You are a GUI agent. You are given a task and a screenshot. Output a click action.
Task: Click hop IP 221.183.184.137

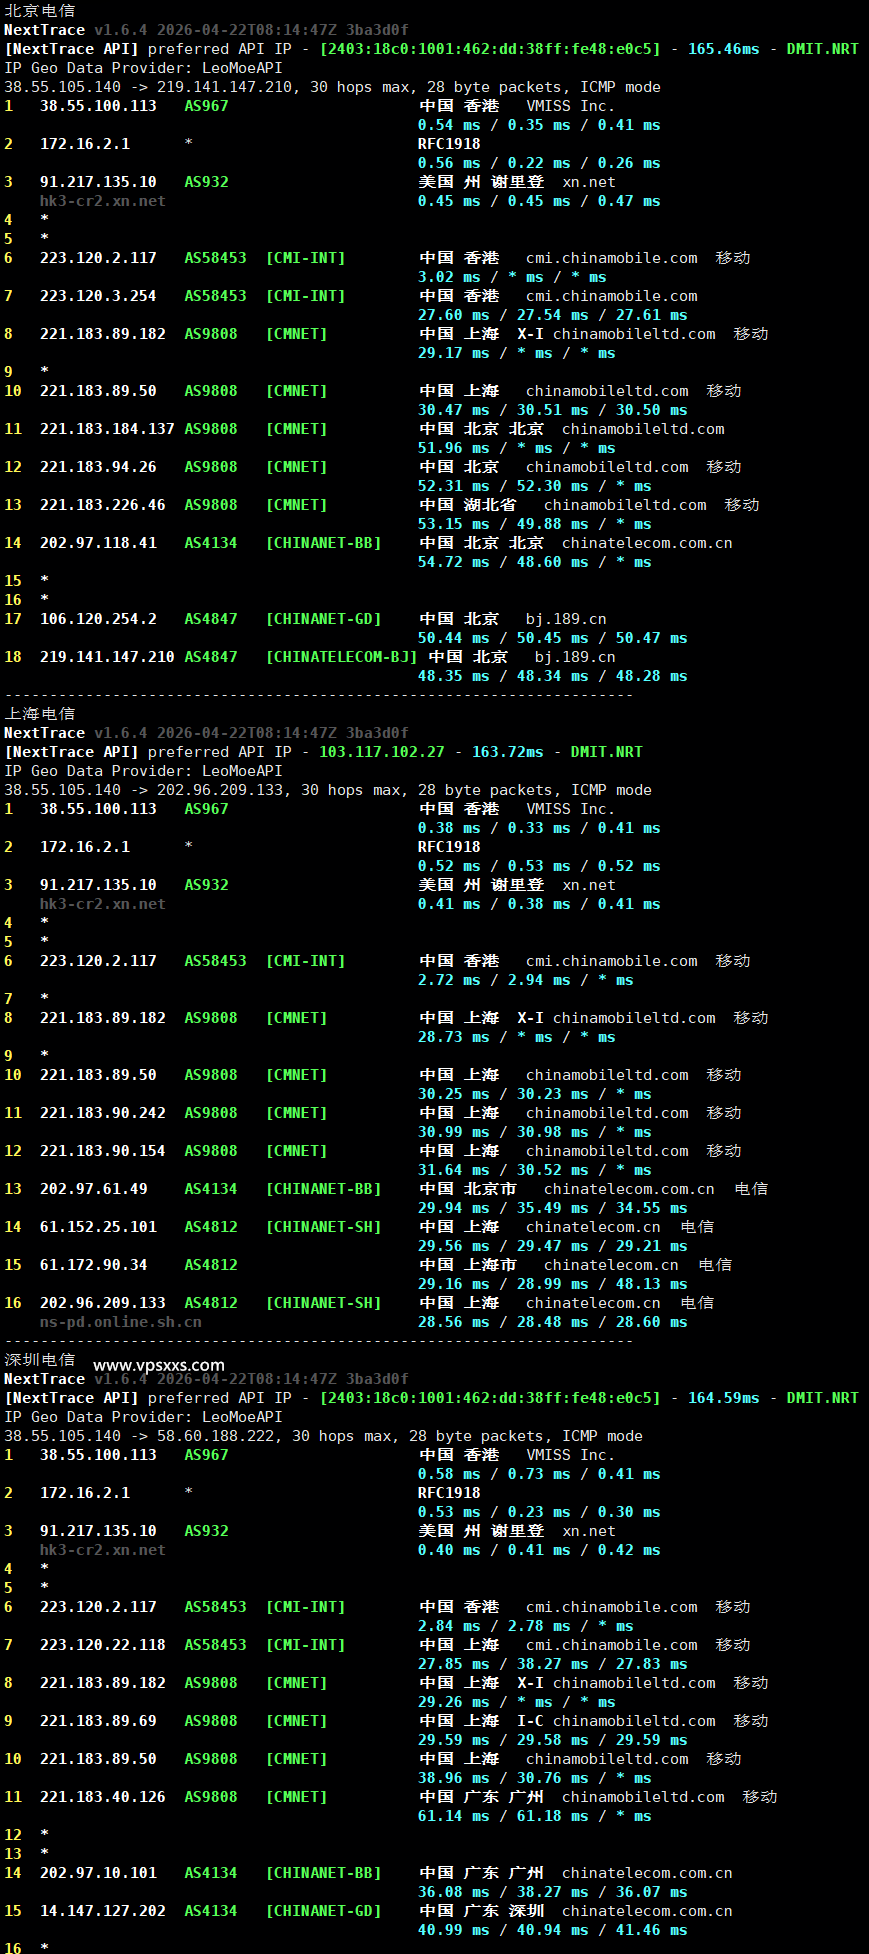pos(107,429)
